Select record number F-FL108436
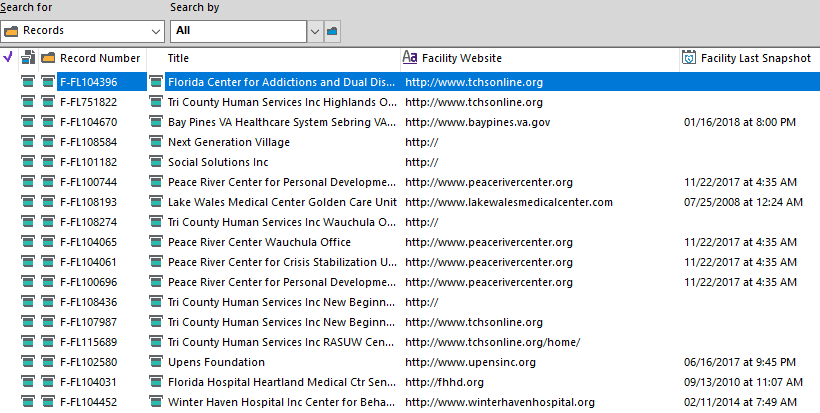 [x=88, y=302]
